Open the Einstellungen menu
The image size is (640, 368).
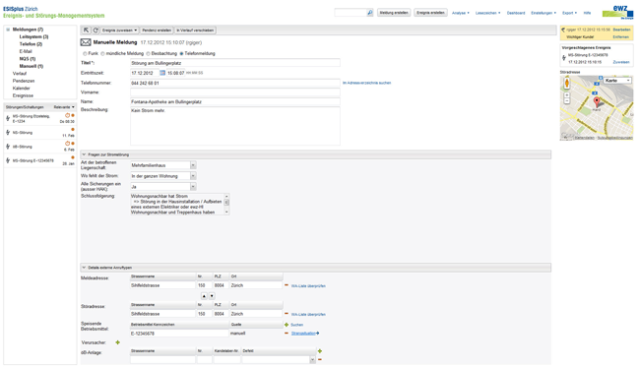543,13
